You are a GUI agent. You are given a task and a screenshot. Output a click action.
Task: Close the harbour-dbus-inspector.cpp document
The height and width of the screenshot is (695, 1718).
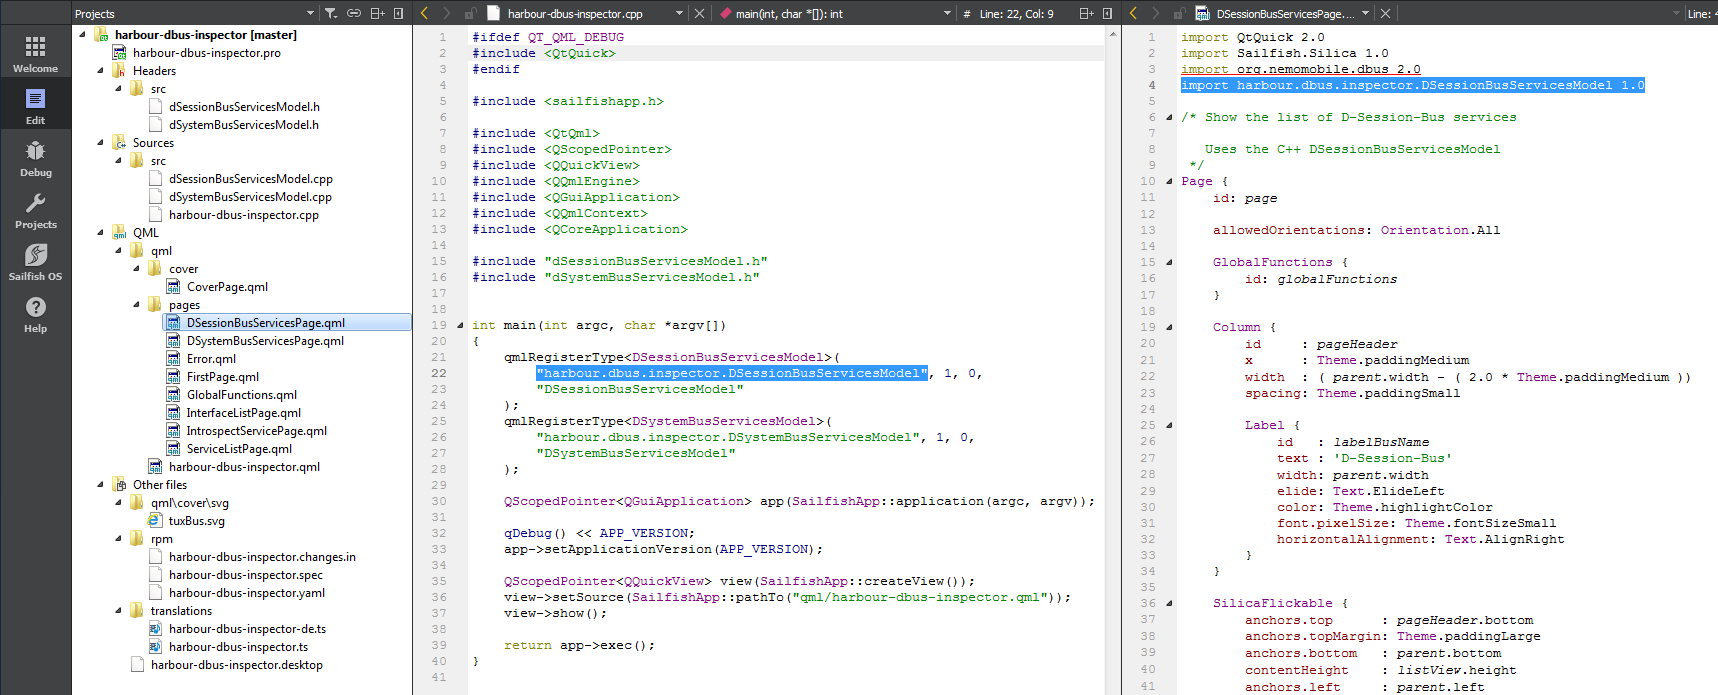point(699,13)
